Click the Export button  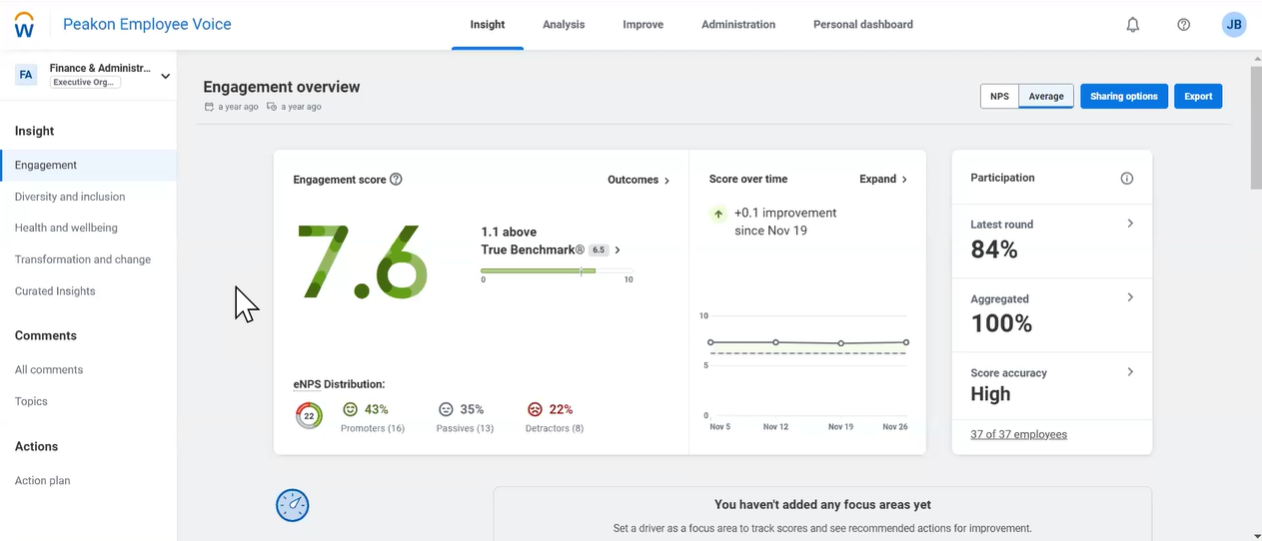(x=1198, y=96)
